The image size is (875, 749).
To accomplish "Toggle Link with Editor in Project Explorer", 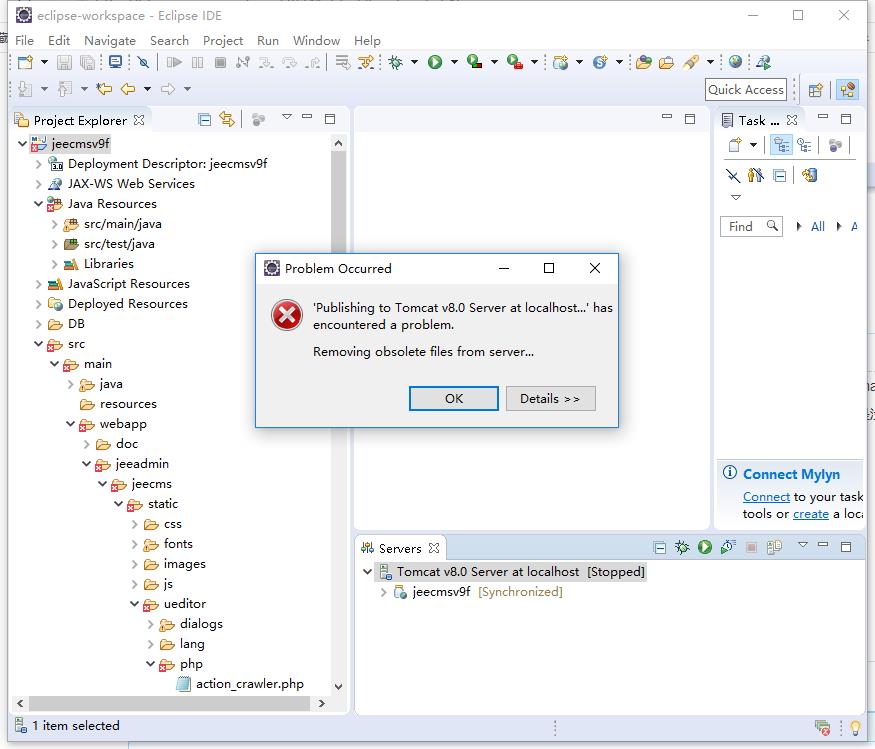I will pyautogui.click(x=227, y=119).
